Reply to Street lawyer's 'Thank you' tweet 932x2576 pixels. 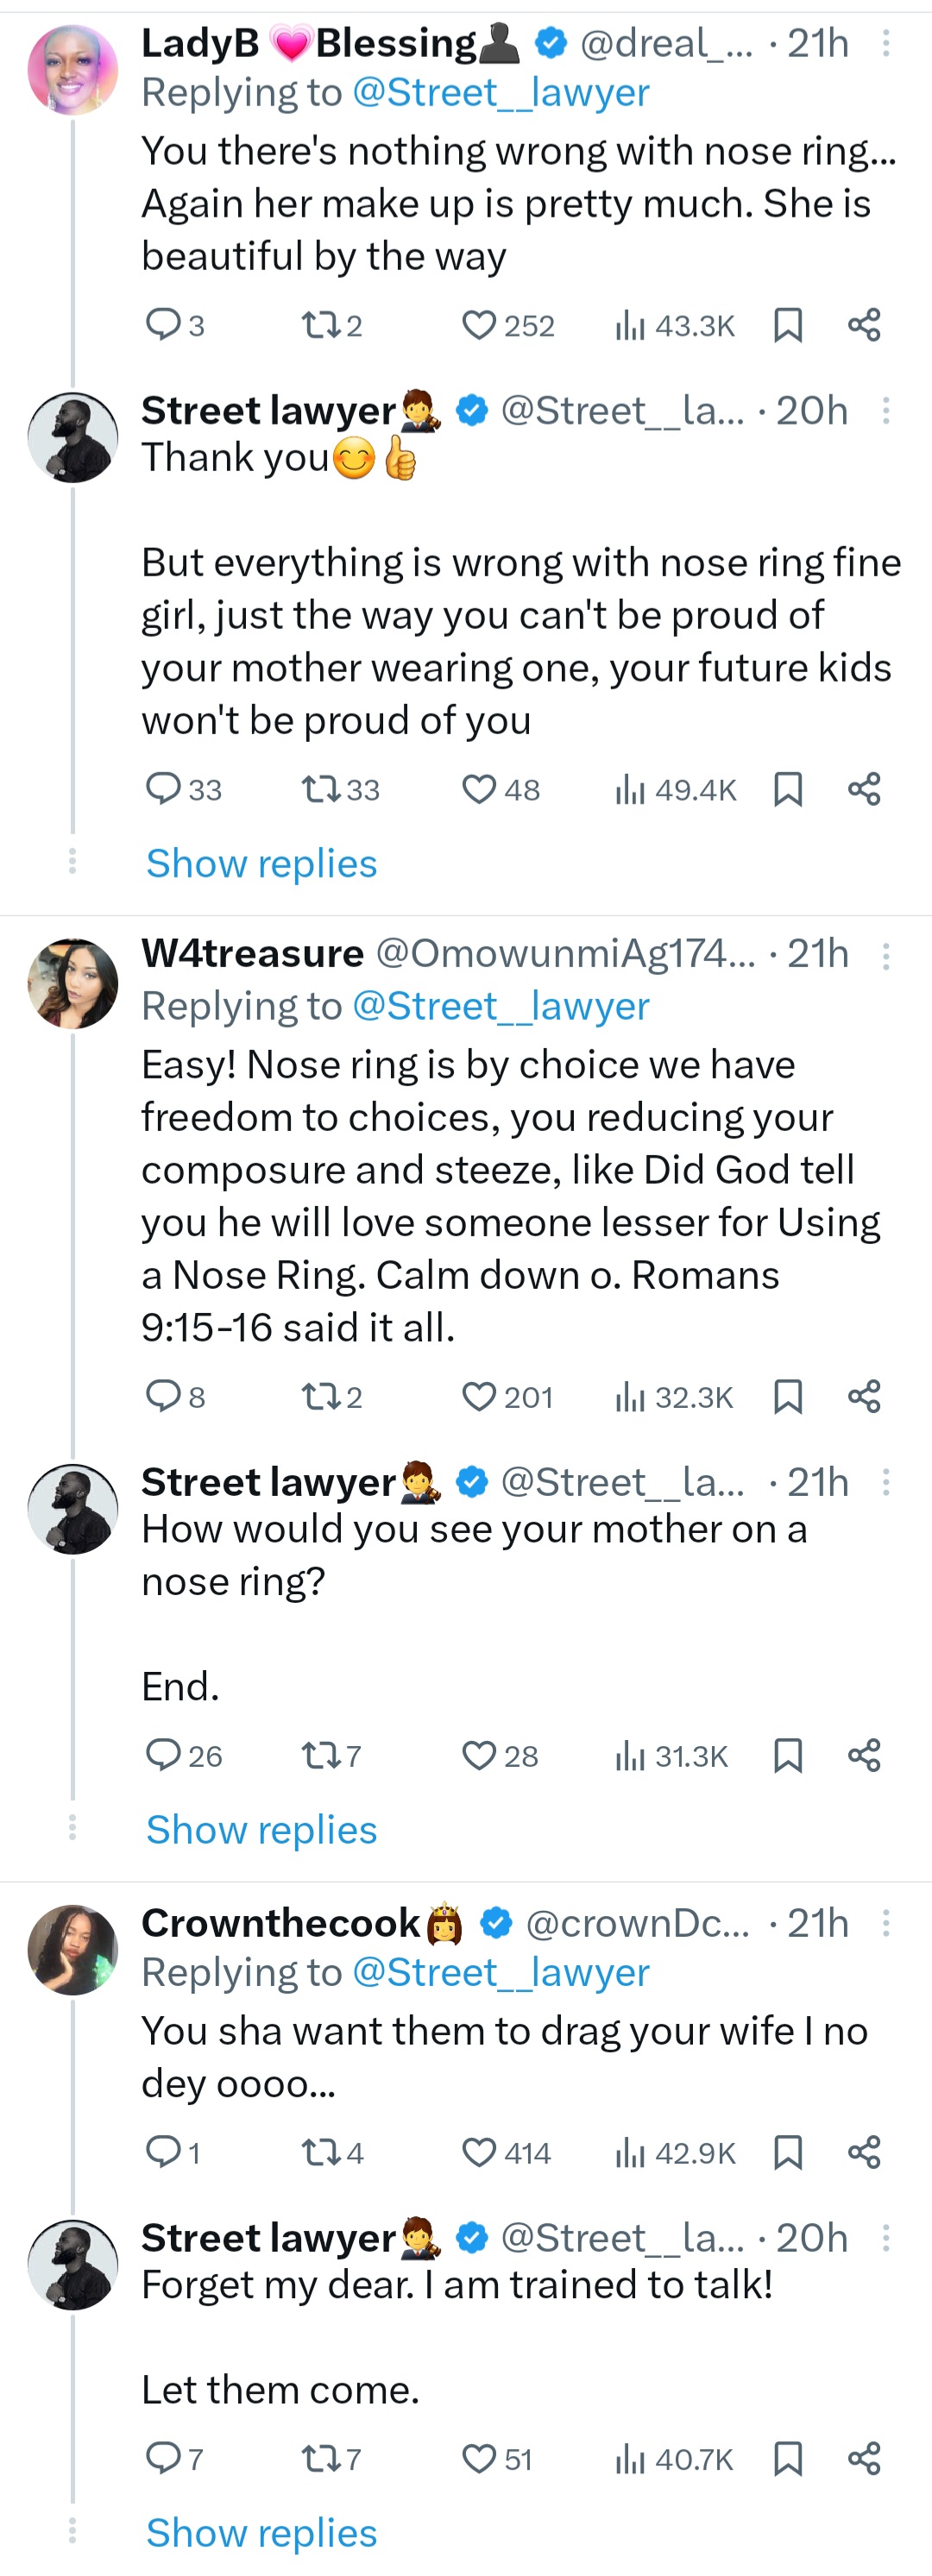click(x=162, y=789)
